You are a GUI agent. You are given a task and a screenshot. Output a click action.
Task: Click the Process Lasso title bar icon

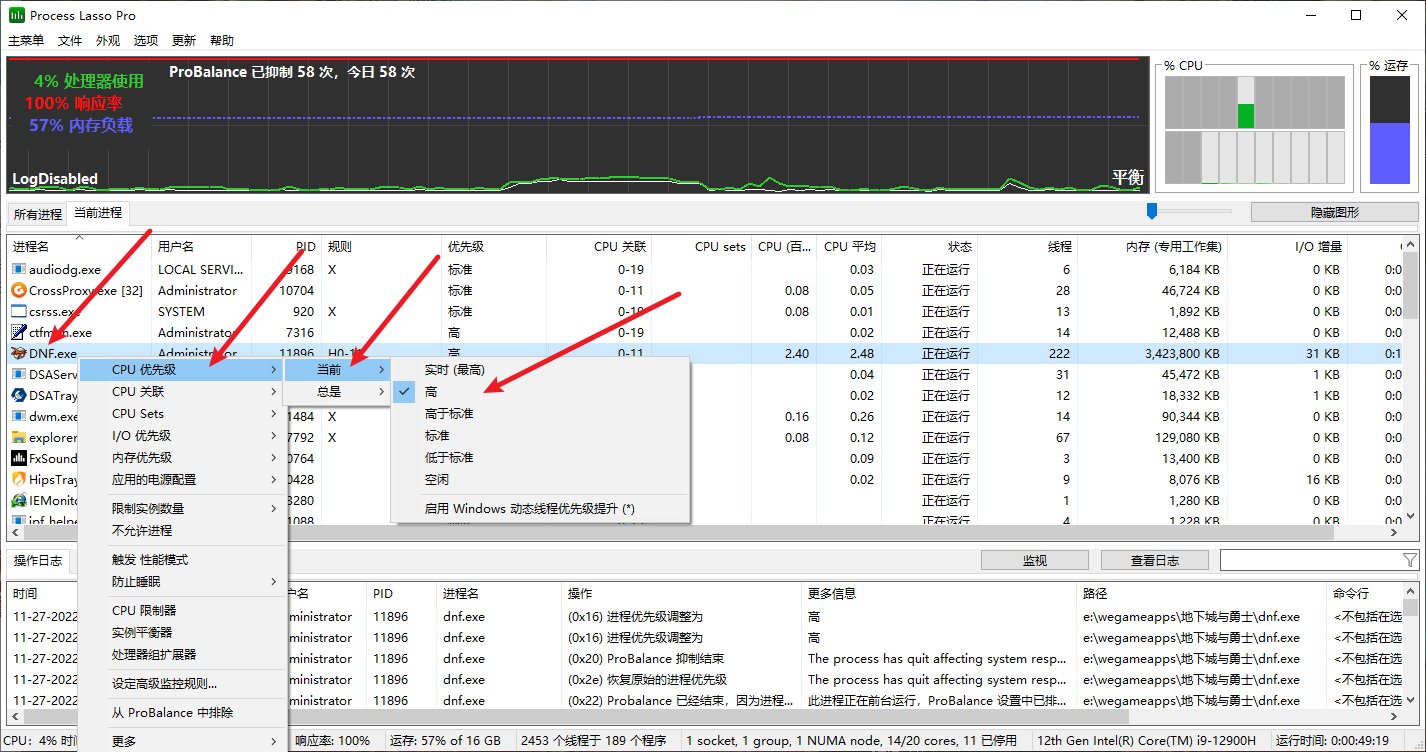coord(16,15)
